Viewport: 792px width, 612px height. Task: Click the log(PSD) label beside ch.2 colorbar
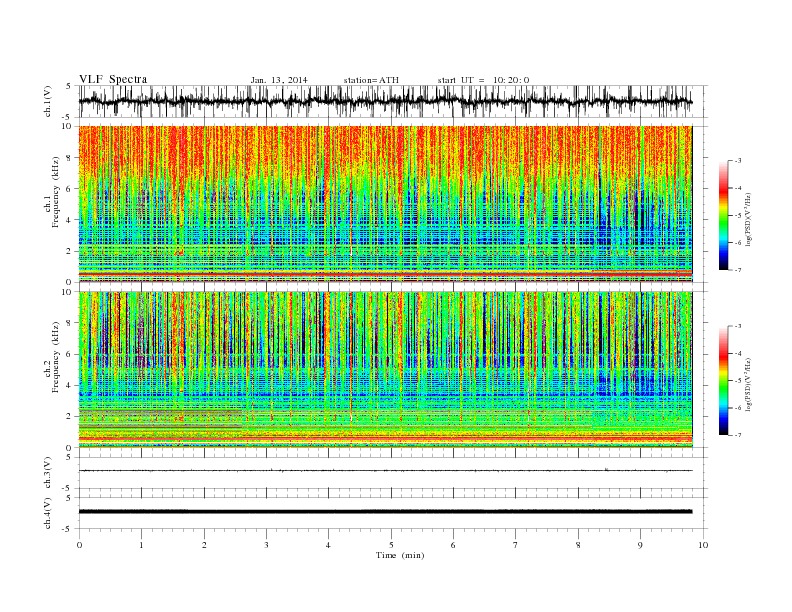point(748,384)
